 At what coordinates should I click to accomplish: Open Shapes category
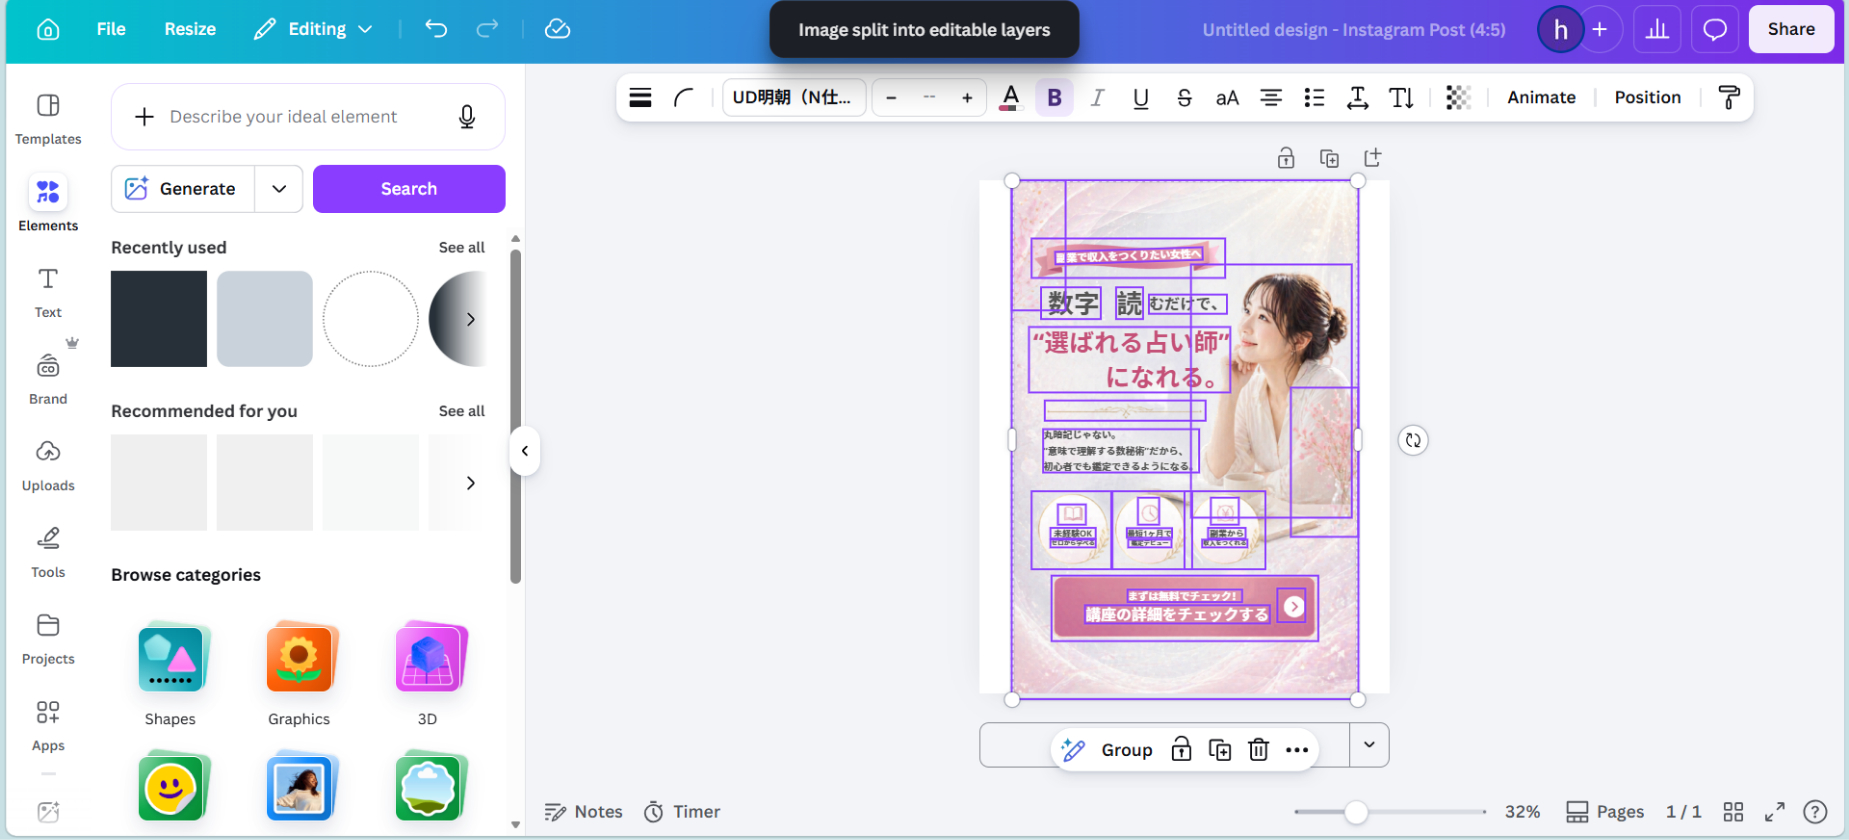tap(170, 675)
